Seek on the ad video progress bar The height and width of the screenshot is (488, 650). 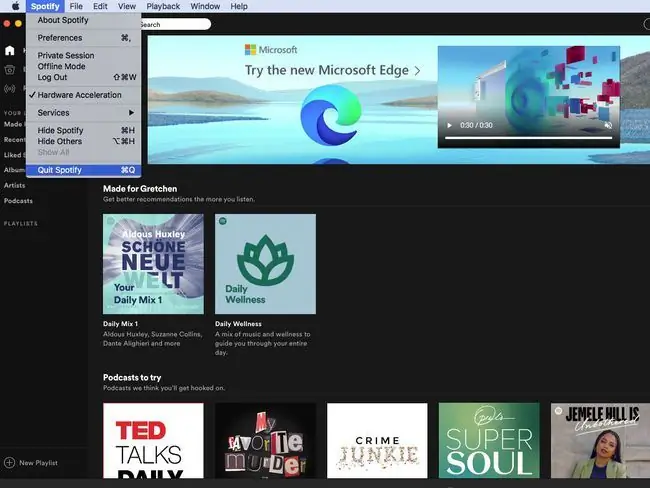529,138
